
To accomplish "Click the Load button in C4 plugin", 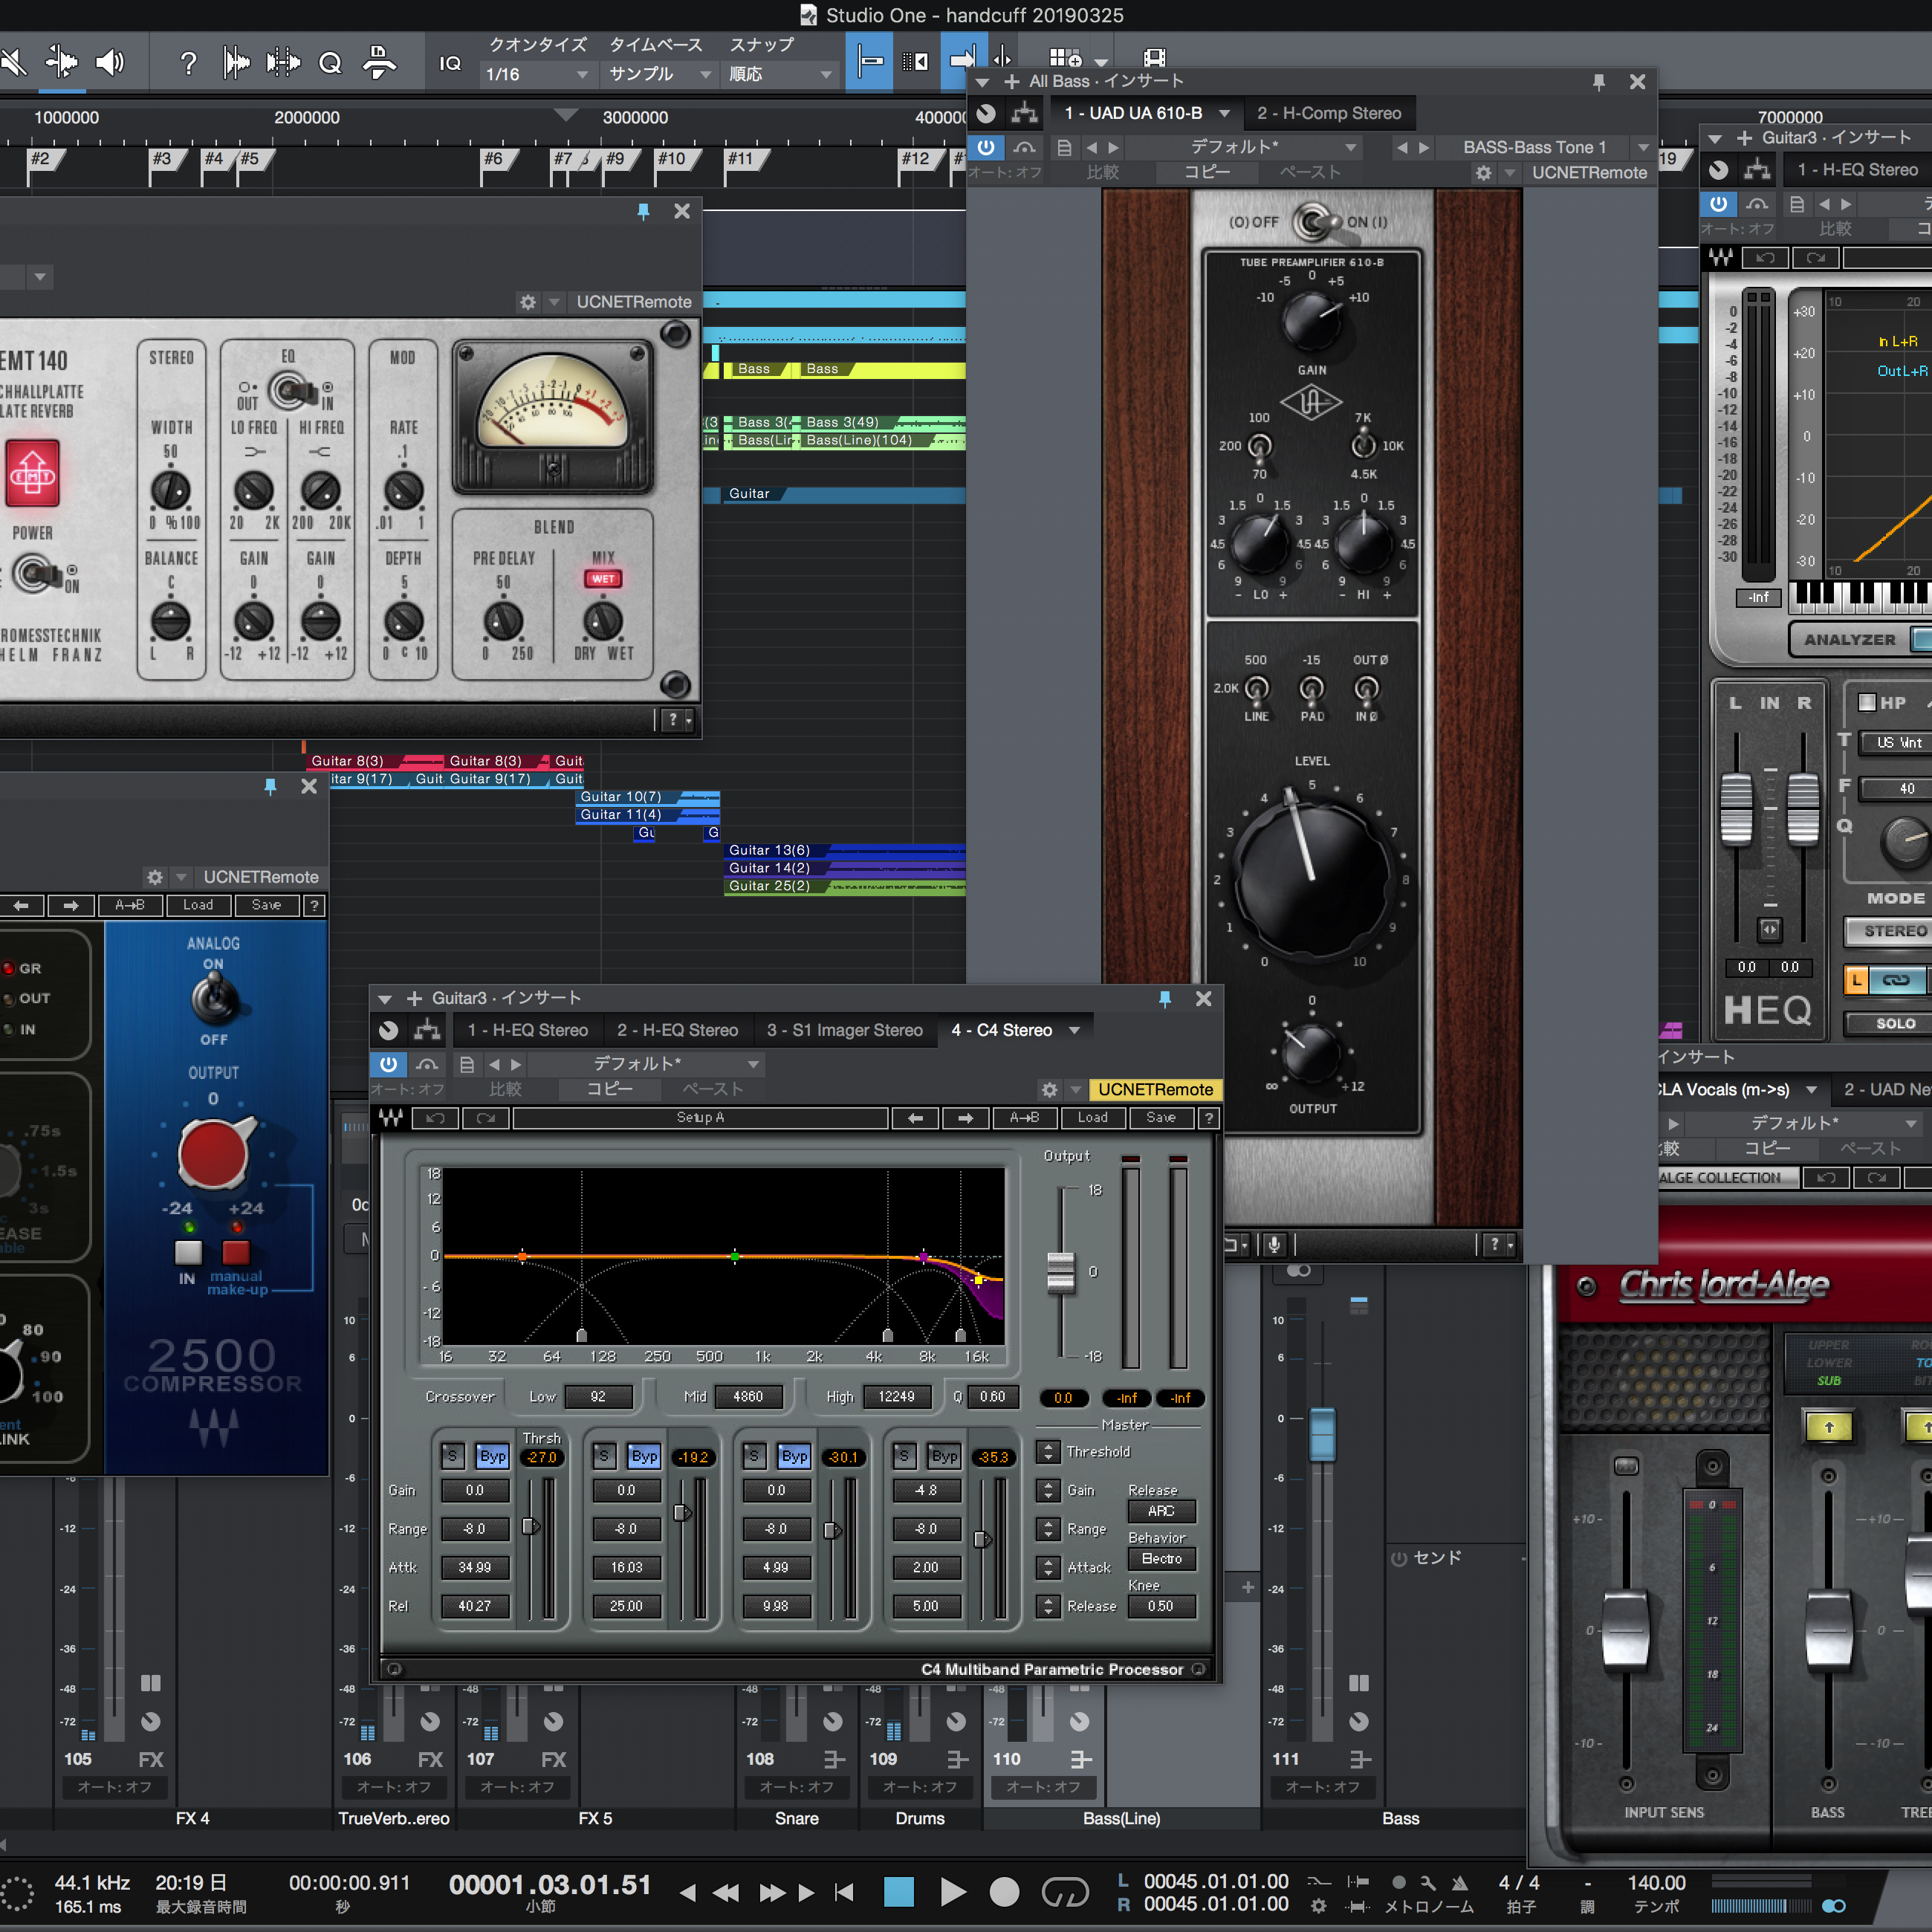I will [1092, 1117].
